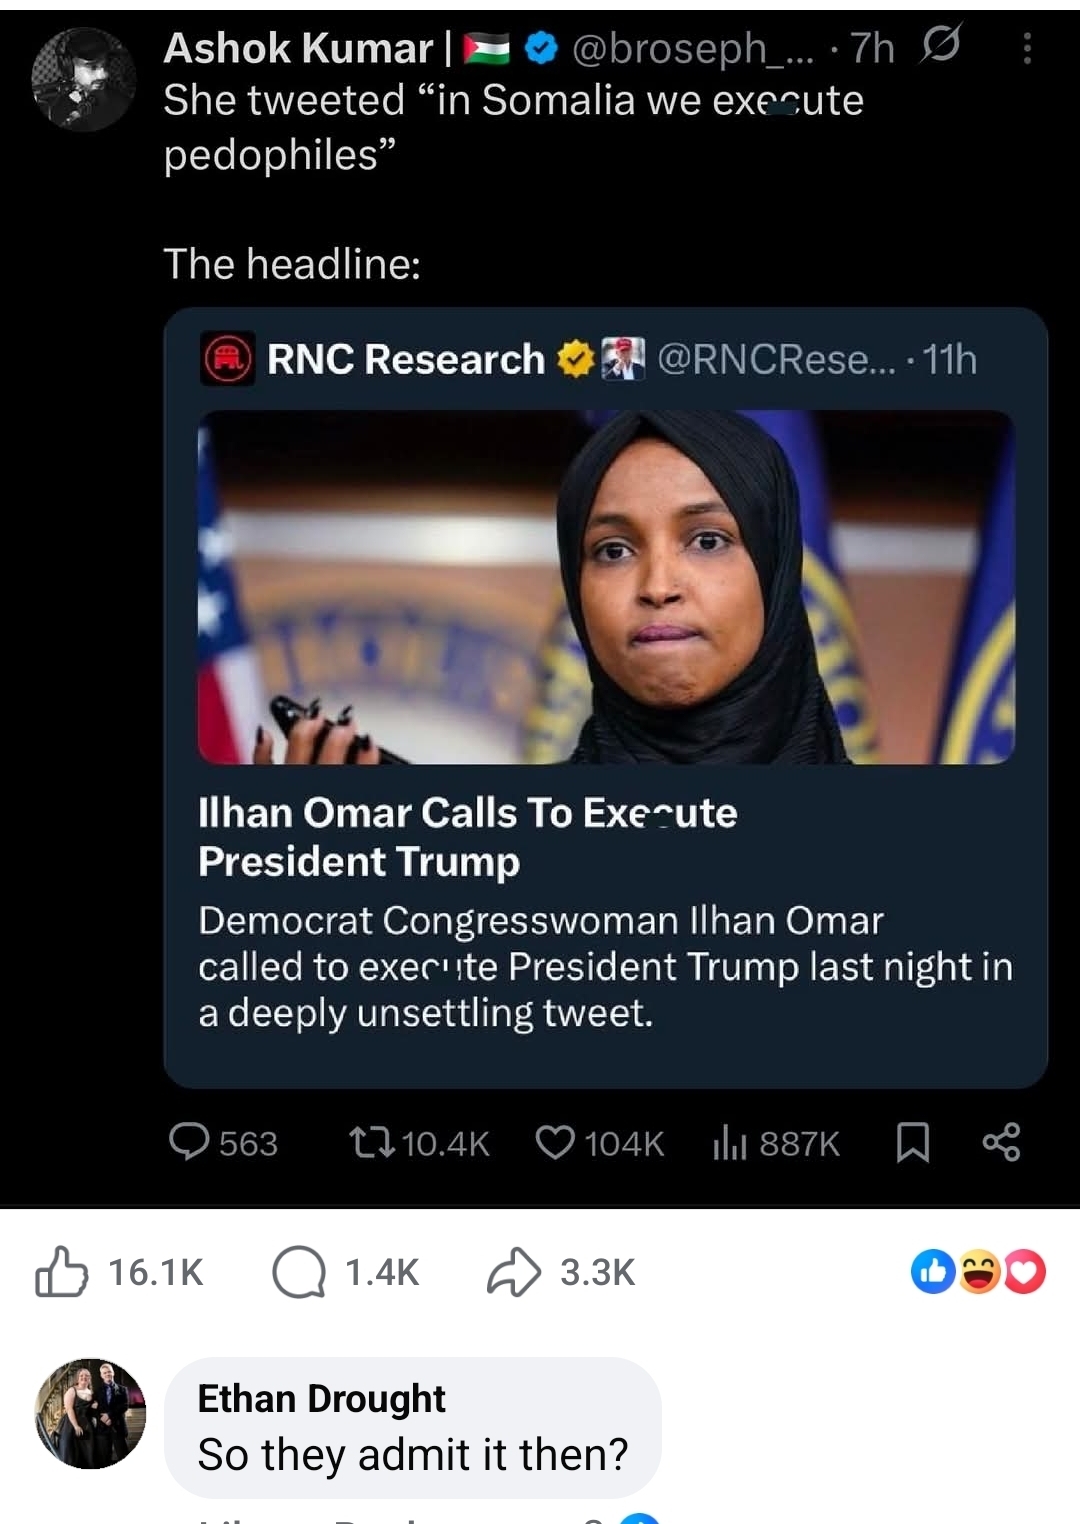Open Ashok Kumar's profile picture
1080x1524 pixels.
pyautogui.click(x=84, y=80)
